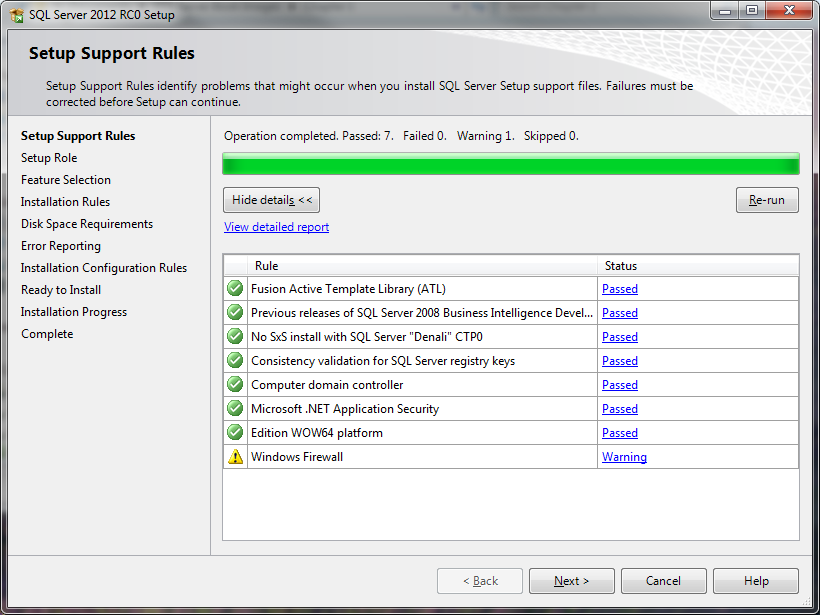Click the Computer domain controller rule text
This screenshot has width=820, height=615.
click(327, 385)
